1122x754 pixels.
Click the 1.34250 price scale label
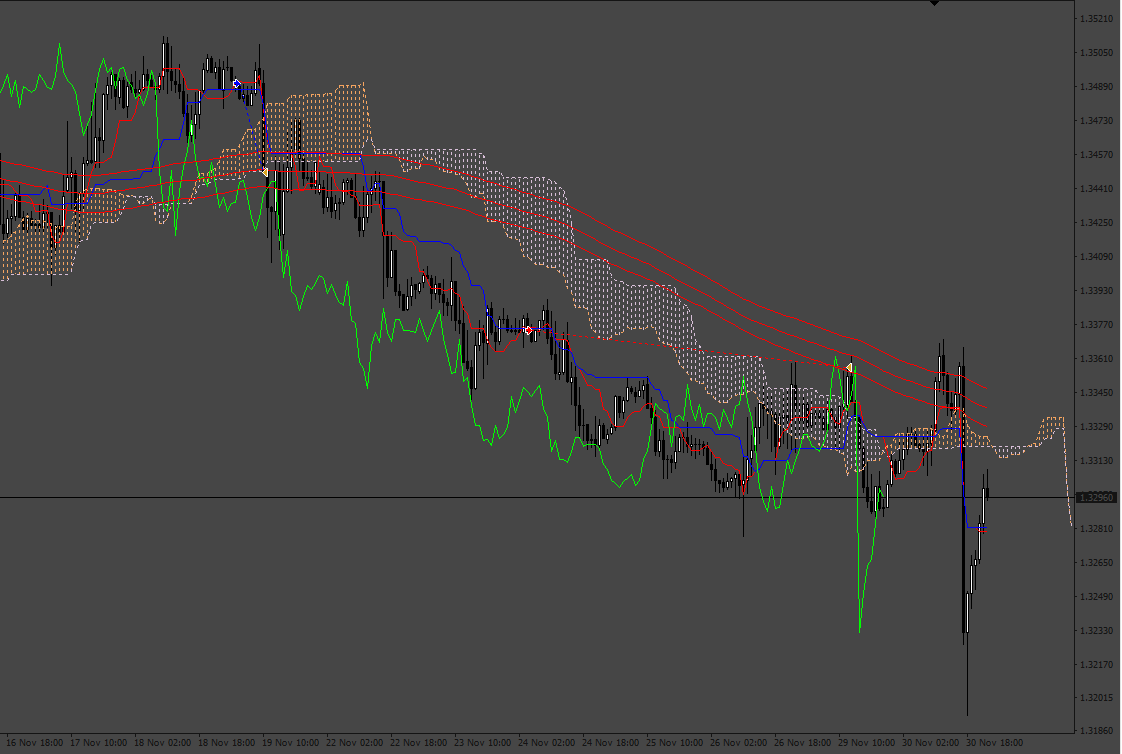tap(1096, 222)
